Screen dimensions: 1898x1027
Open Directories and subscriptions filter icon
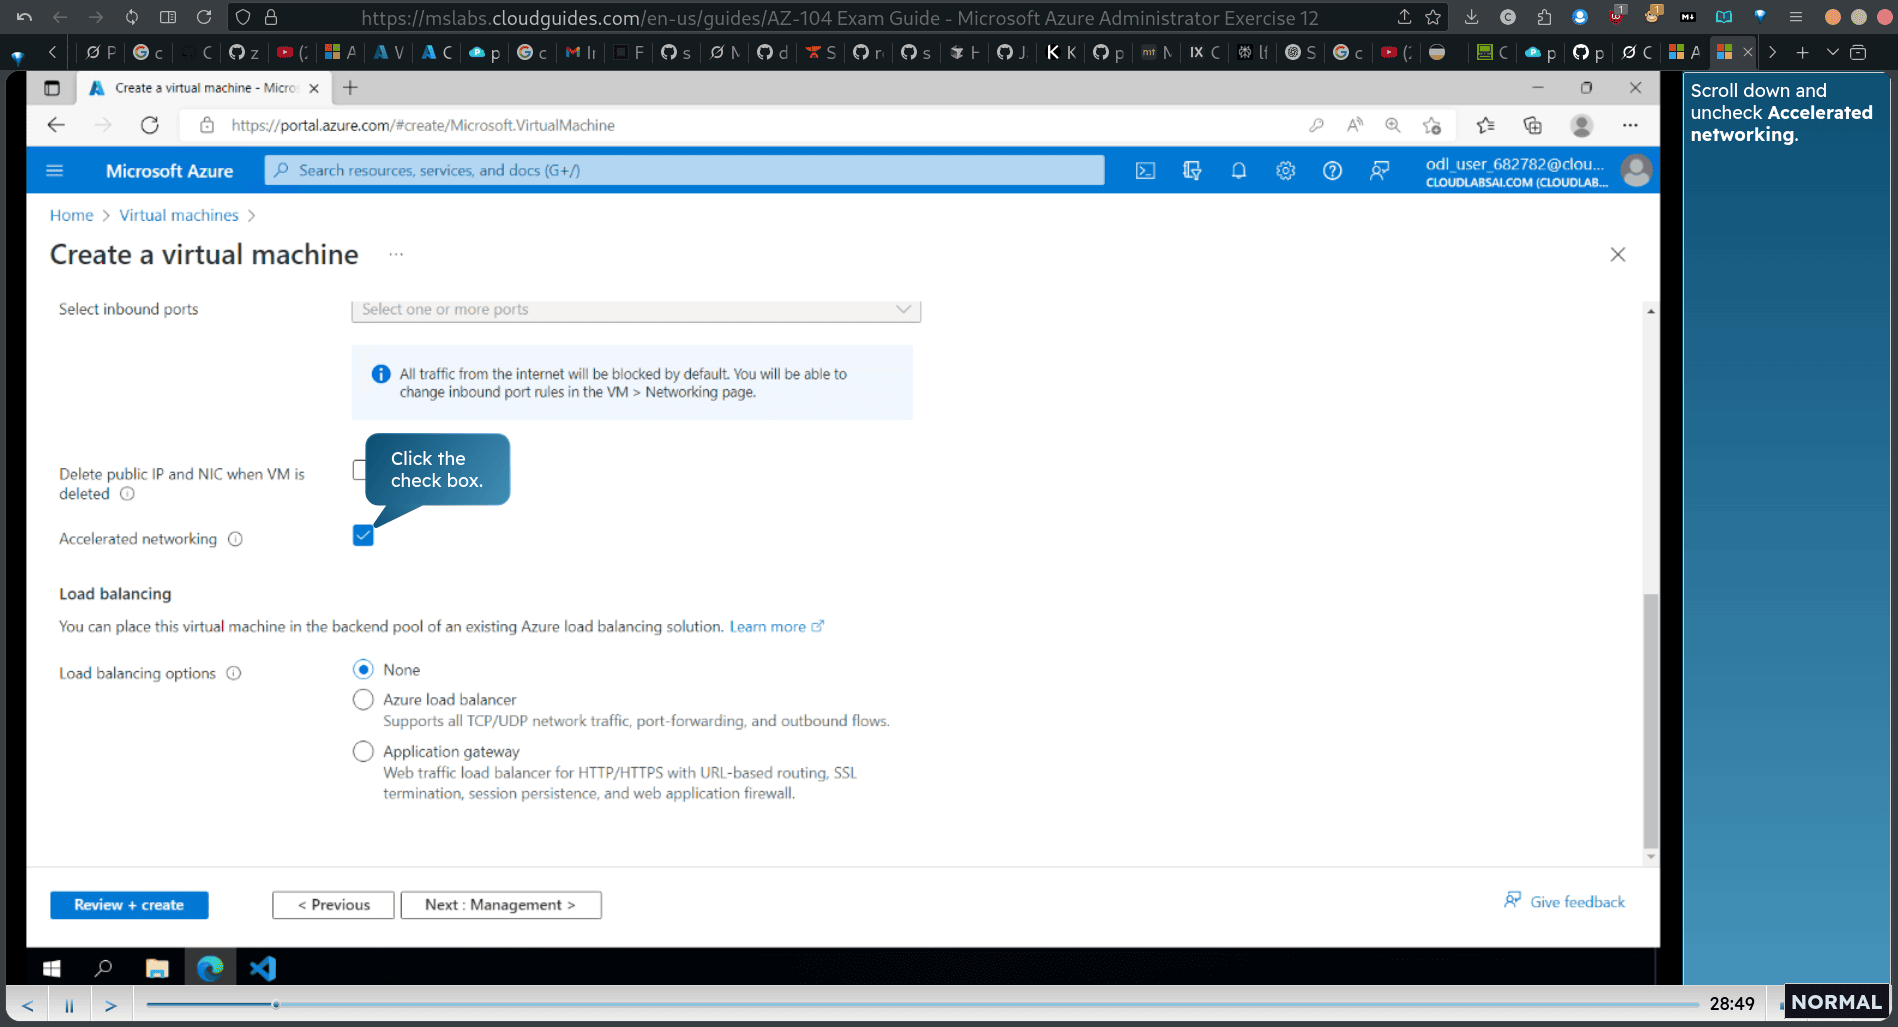[x=1192, y=171]
